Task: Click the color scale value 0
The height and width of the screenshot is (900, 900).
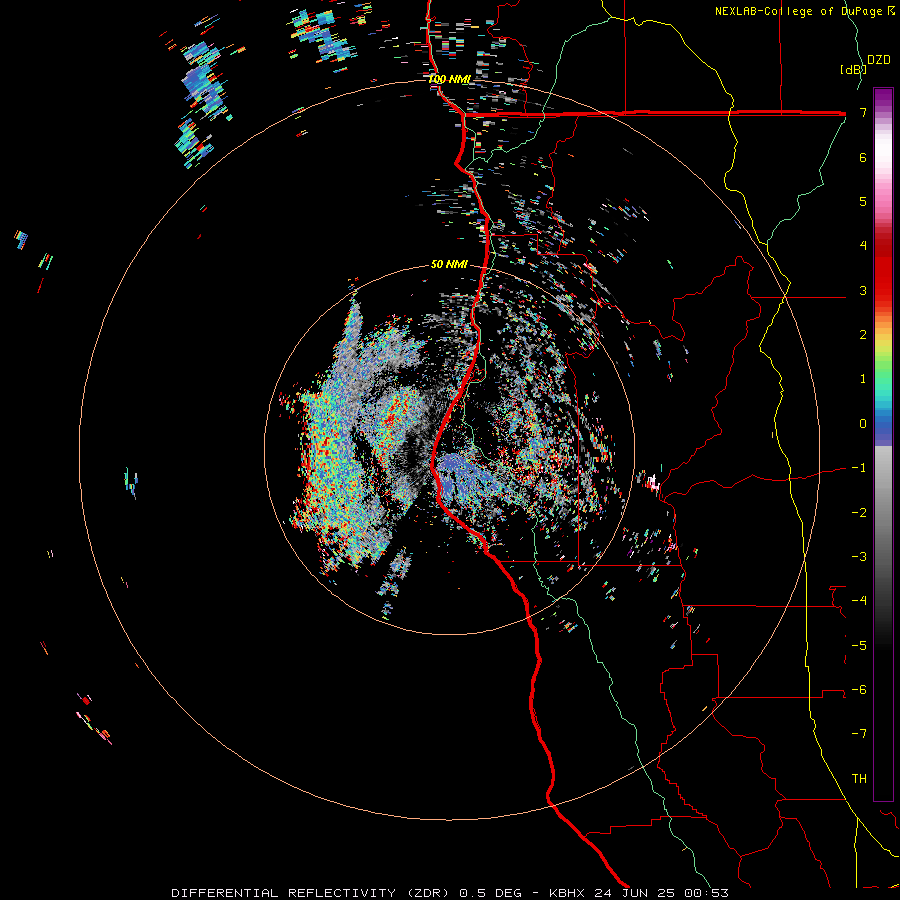Action: tap(863, 424)
